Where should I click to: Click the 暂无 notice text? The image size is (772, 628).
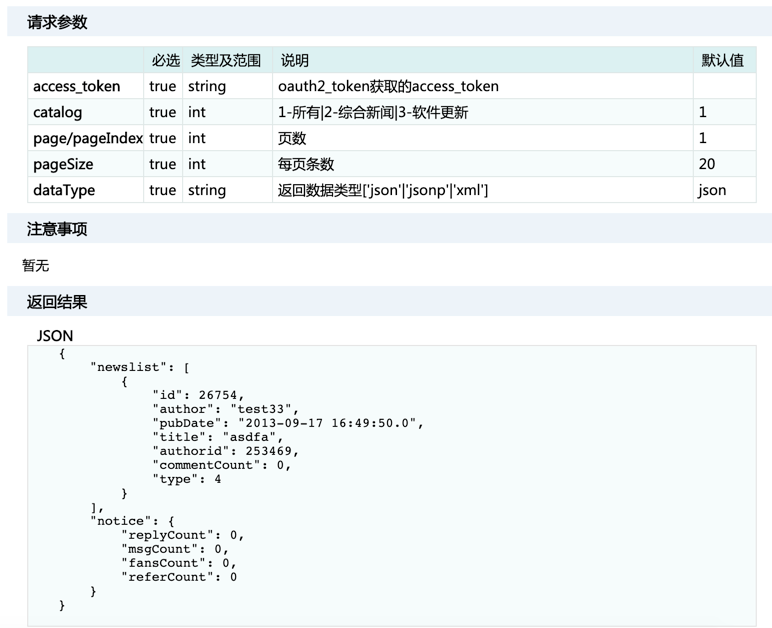(x=35, y=266)
